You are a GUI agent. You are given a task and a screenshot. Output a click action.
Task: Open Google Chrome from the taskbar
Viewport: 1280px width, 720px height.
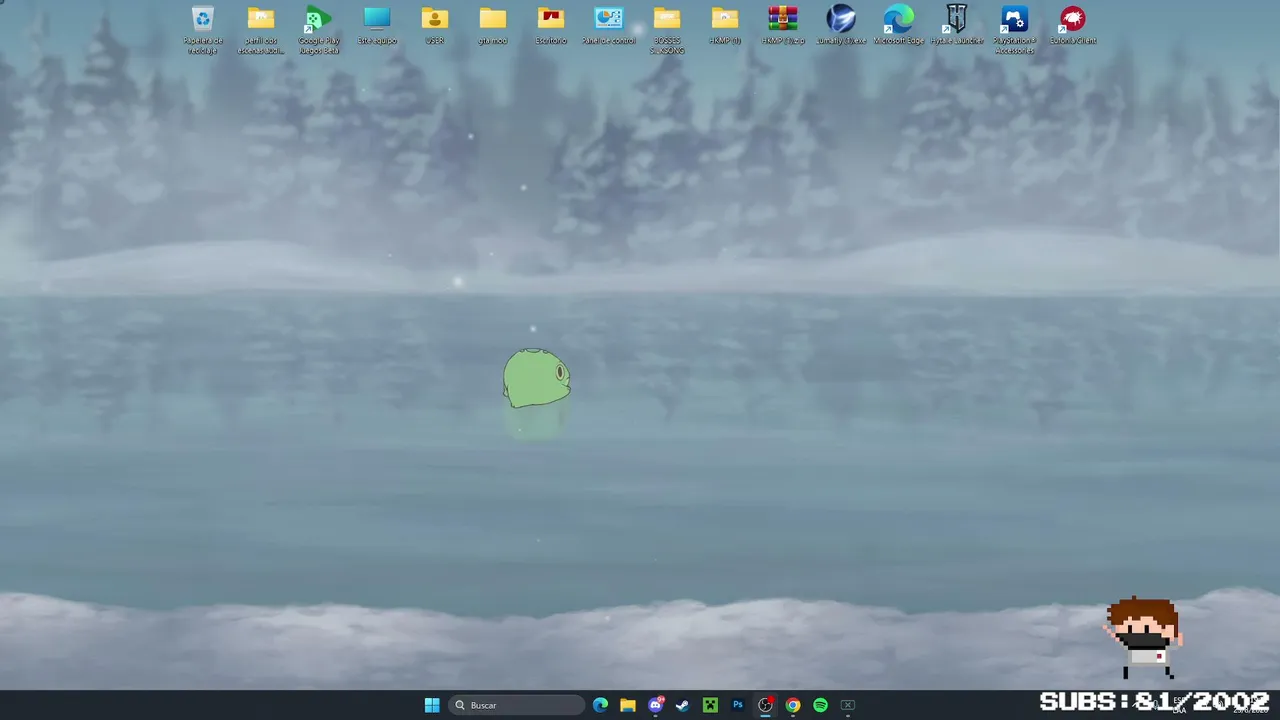coord(793,705)
